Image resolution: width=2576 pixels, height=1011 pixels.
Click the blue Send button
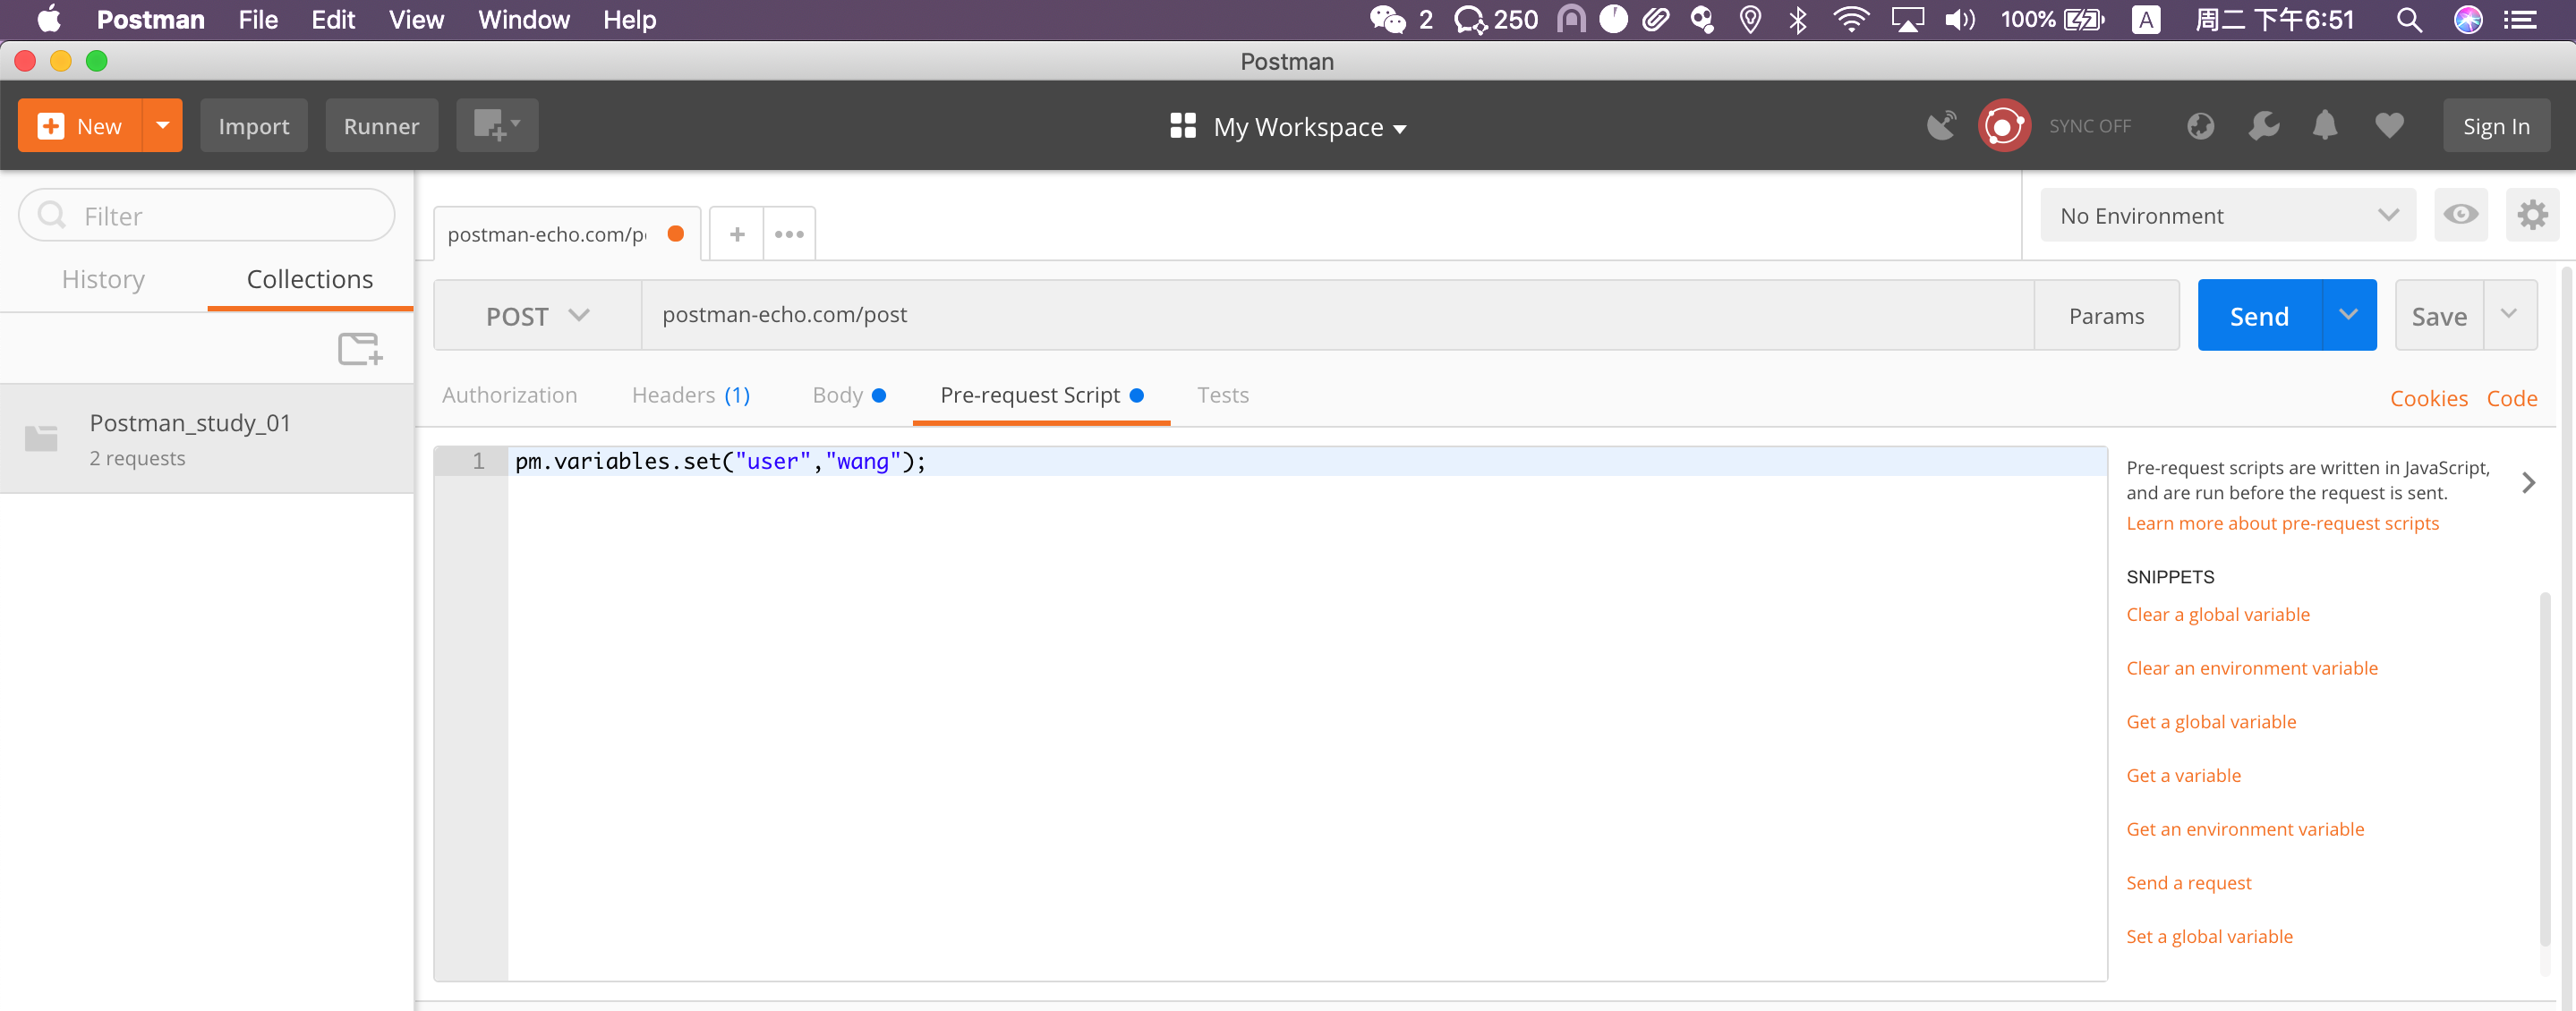point(2259,315)
